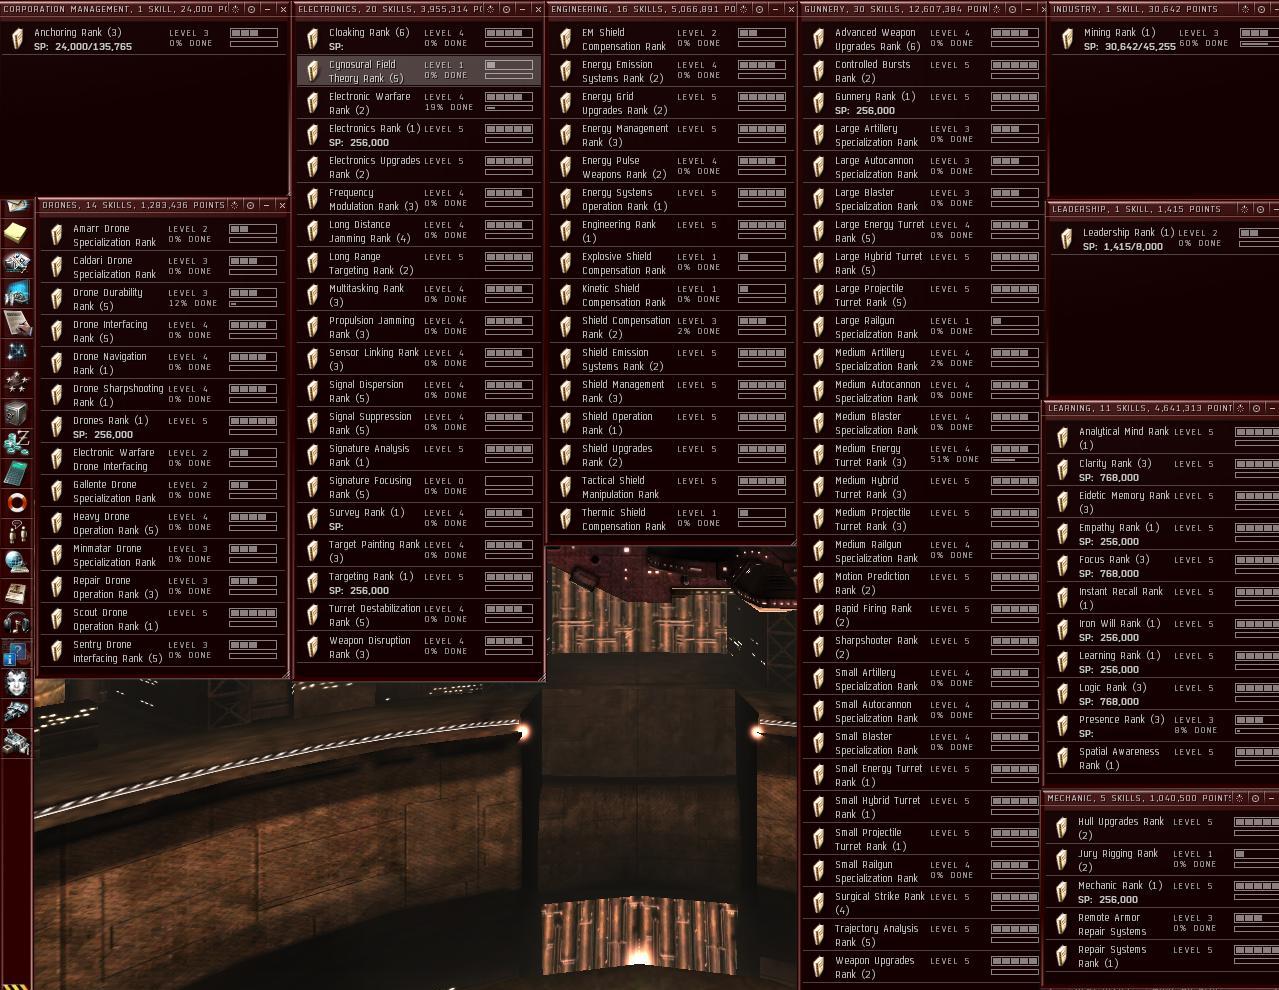Select the Eidetic Memory skill
The height and width of the screenshot is (990, 1279).
(x=1163, y=502)
